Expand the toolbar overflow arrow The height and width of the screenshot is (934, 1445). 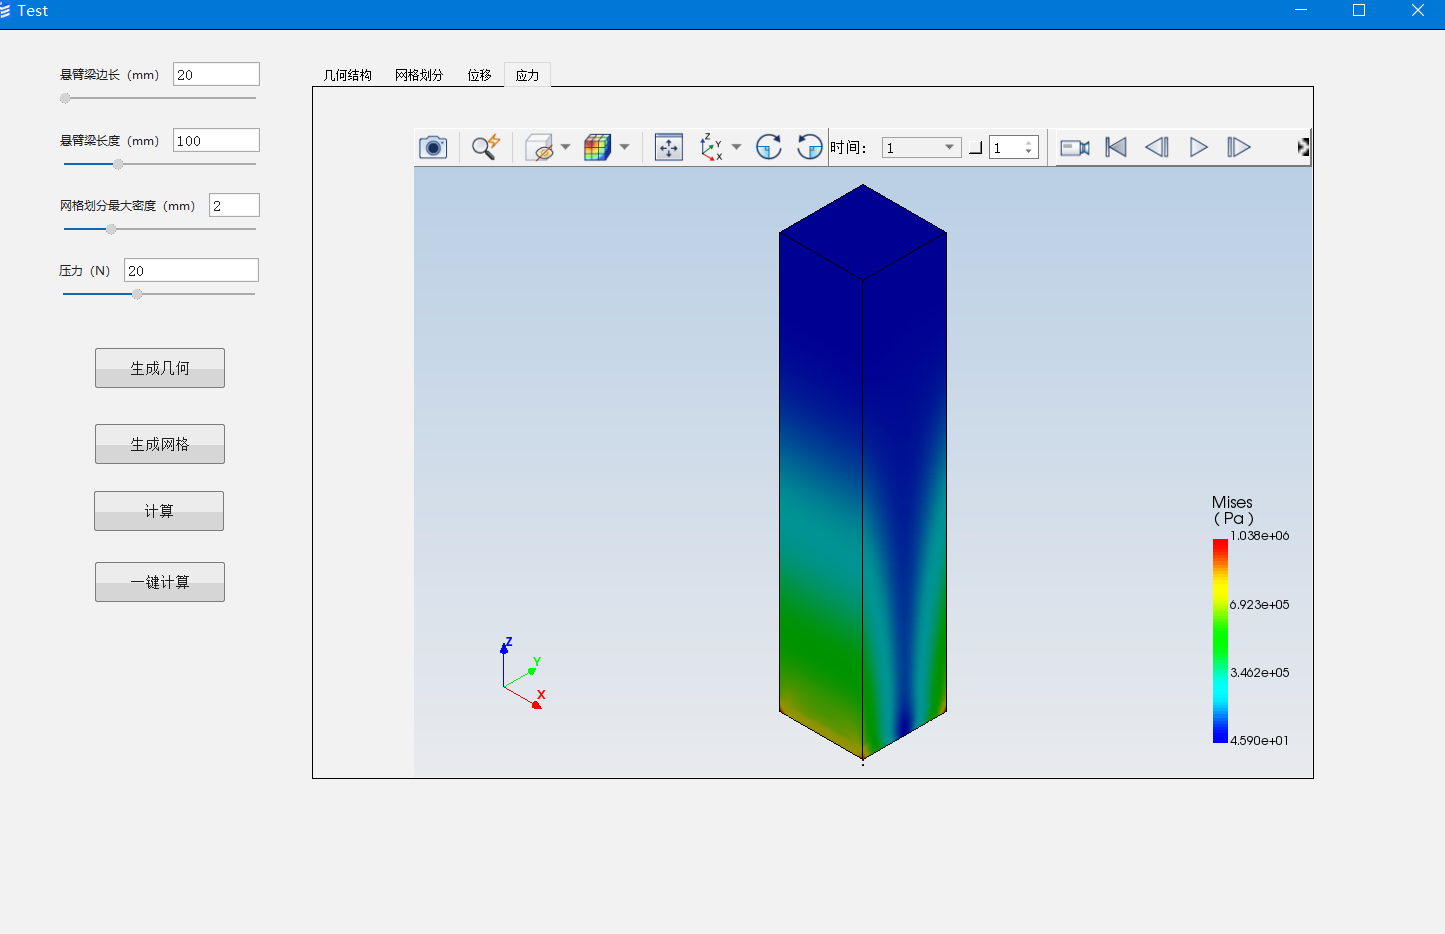tap(1303, 147)
